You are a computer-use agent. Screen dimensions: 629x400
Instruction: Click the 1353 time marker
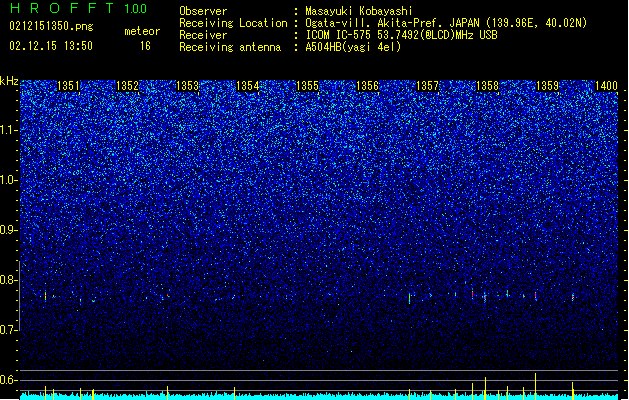point(187,86)
